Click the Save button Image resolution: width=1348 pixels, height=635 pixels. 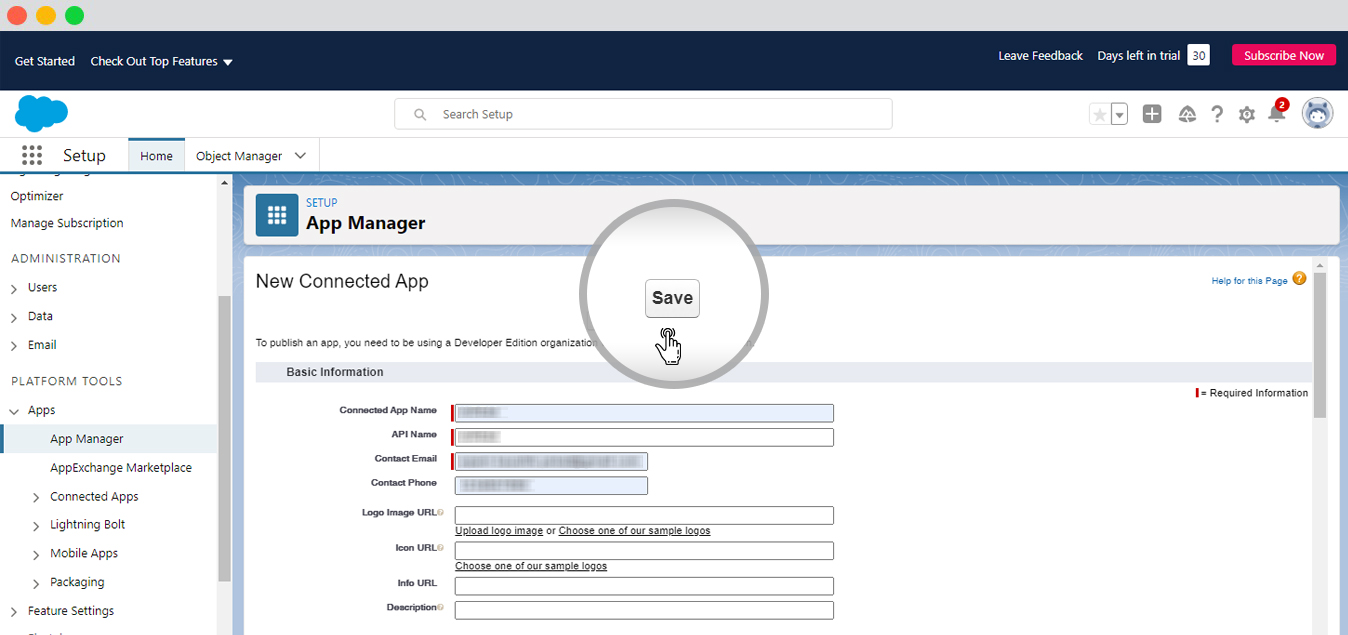(672, 298)
